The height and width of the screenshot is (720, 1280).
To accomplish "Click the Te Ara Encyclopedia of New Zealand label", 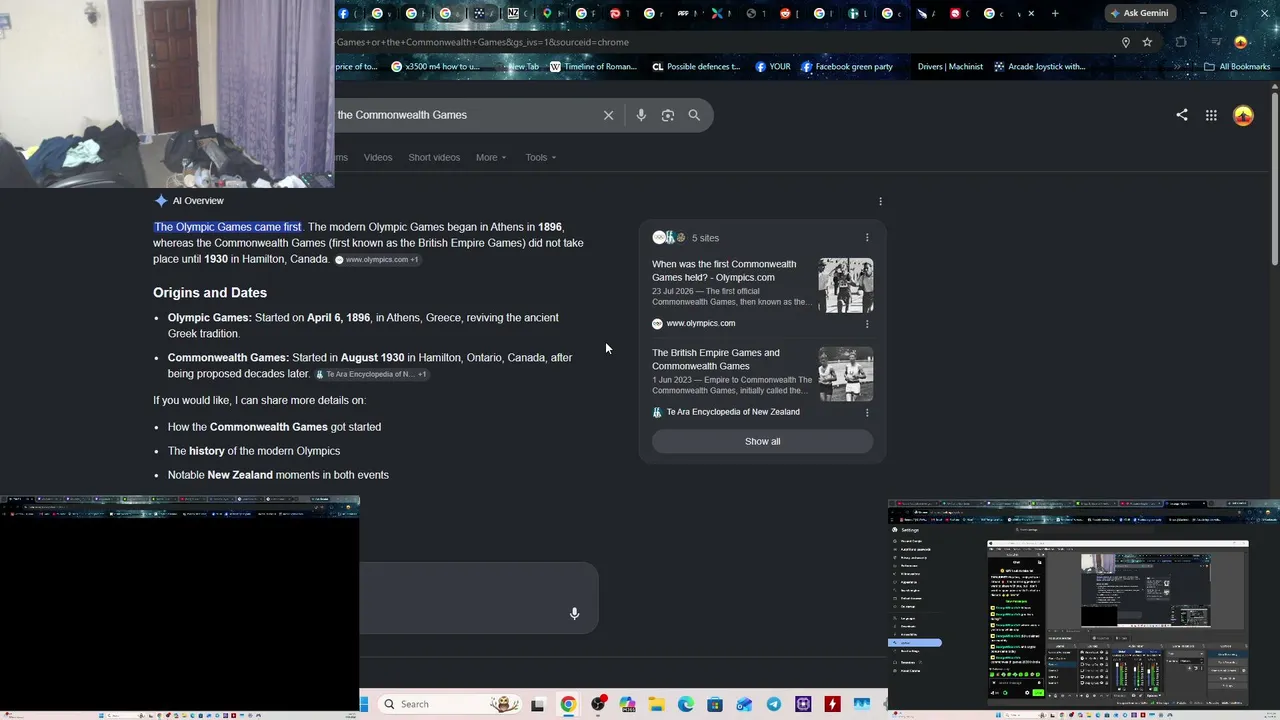I will (733, 412).
